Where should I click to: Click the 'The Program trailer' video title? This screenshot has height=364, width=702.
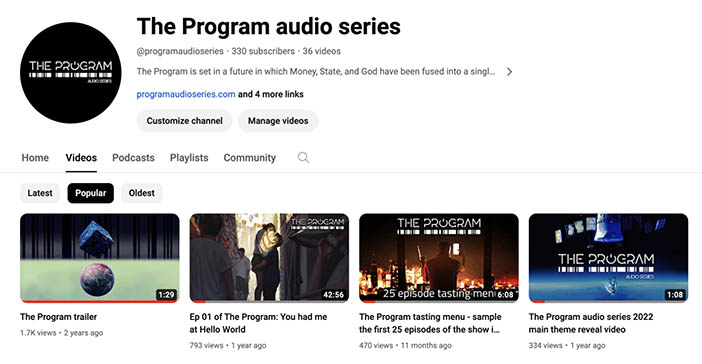click(59, 317)
